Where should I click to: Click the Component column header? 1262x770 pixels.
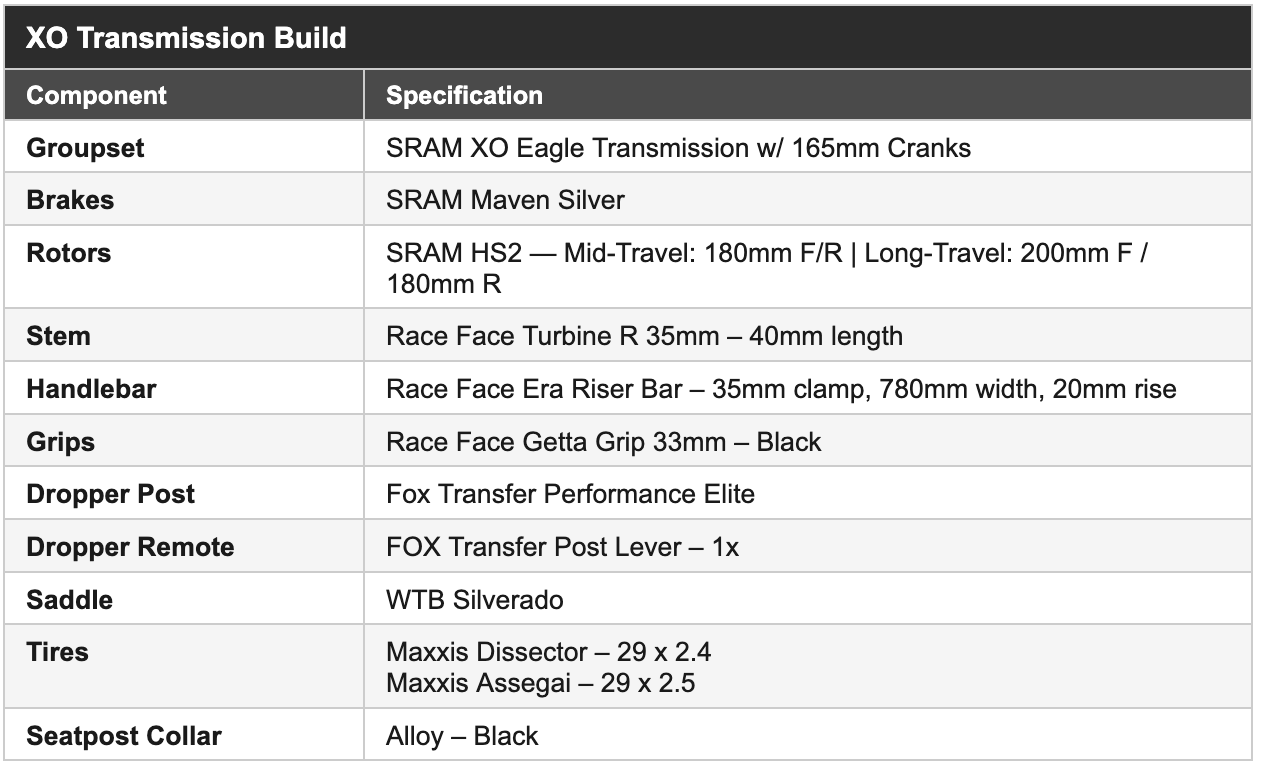click(x=97, y=96)
